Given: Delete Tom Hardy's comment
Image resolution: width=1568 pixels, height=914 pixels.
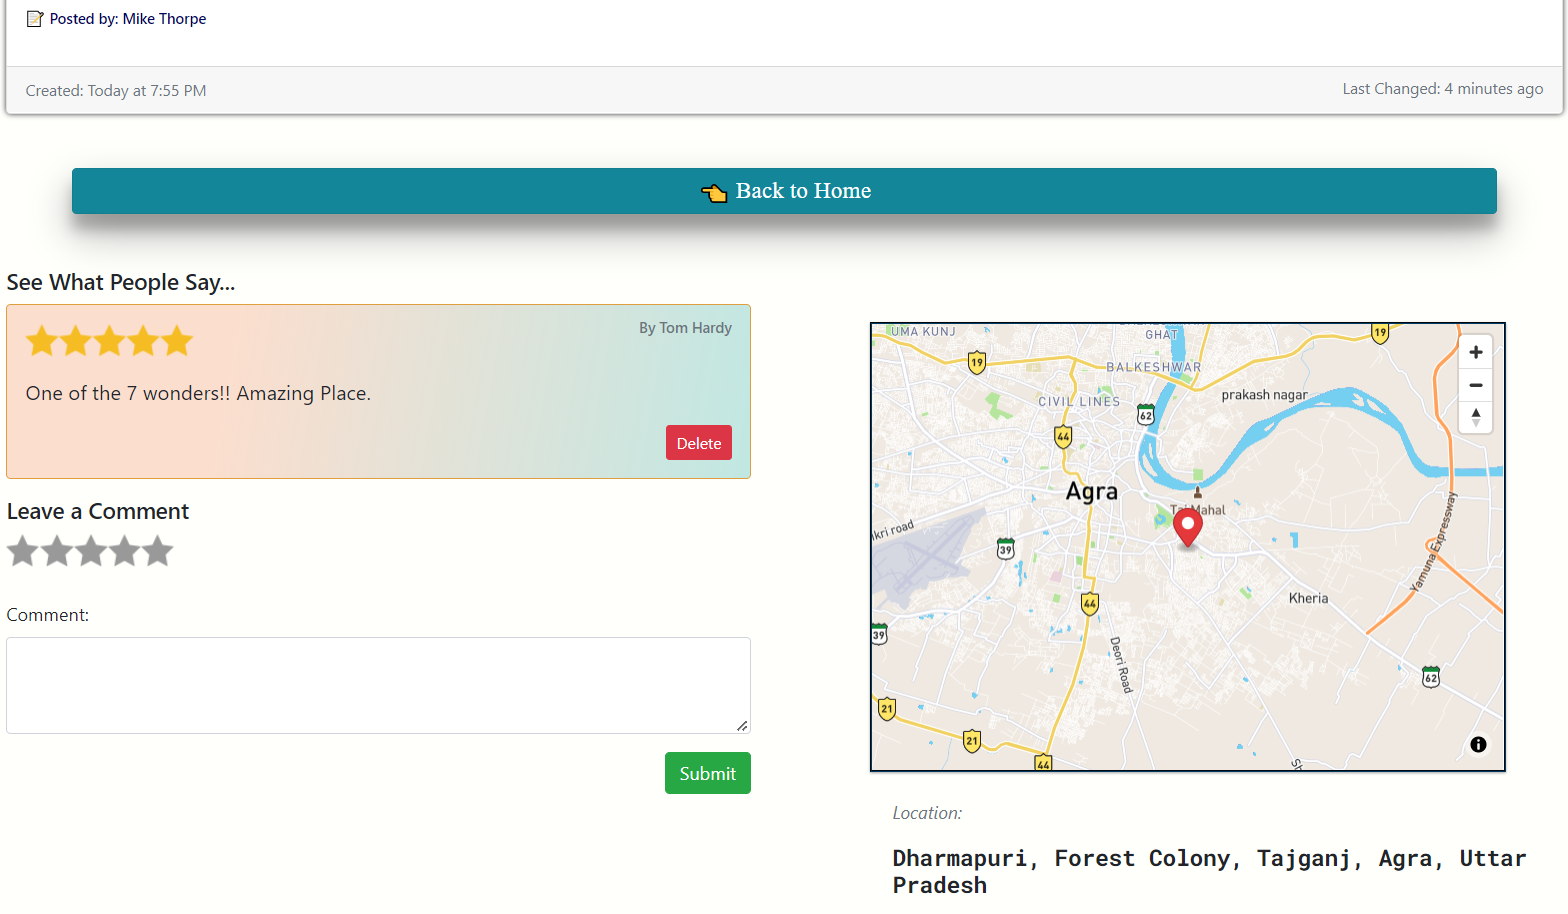Looking at the screenshot, I should point(699,443).
